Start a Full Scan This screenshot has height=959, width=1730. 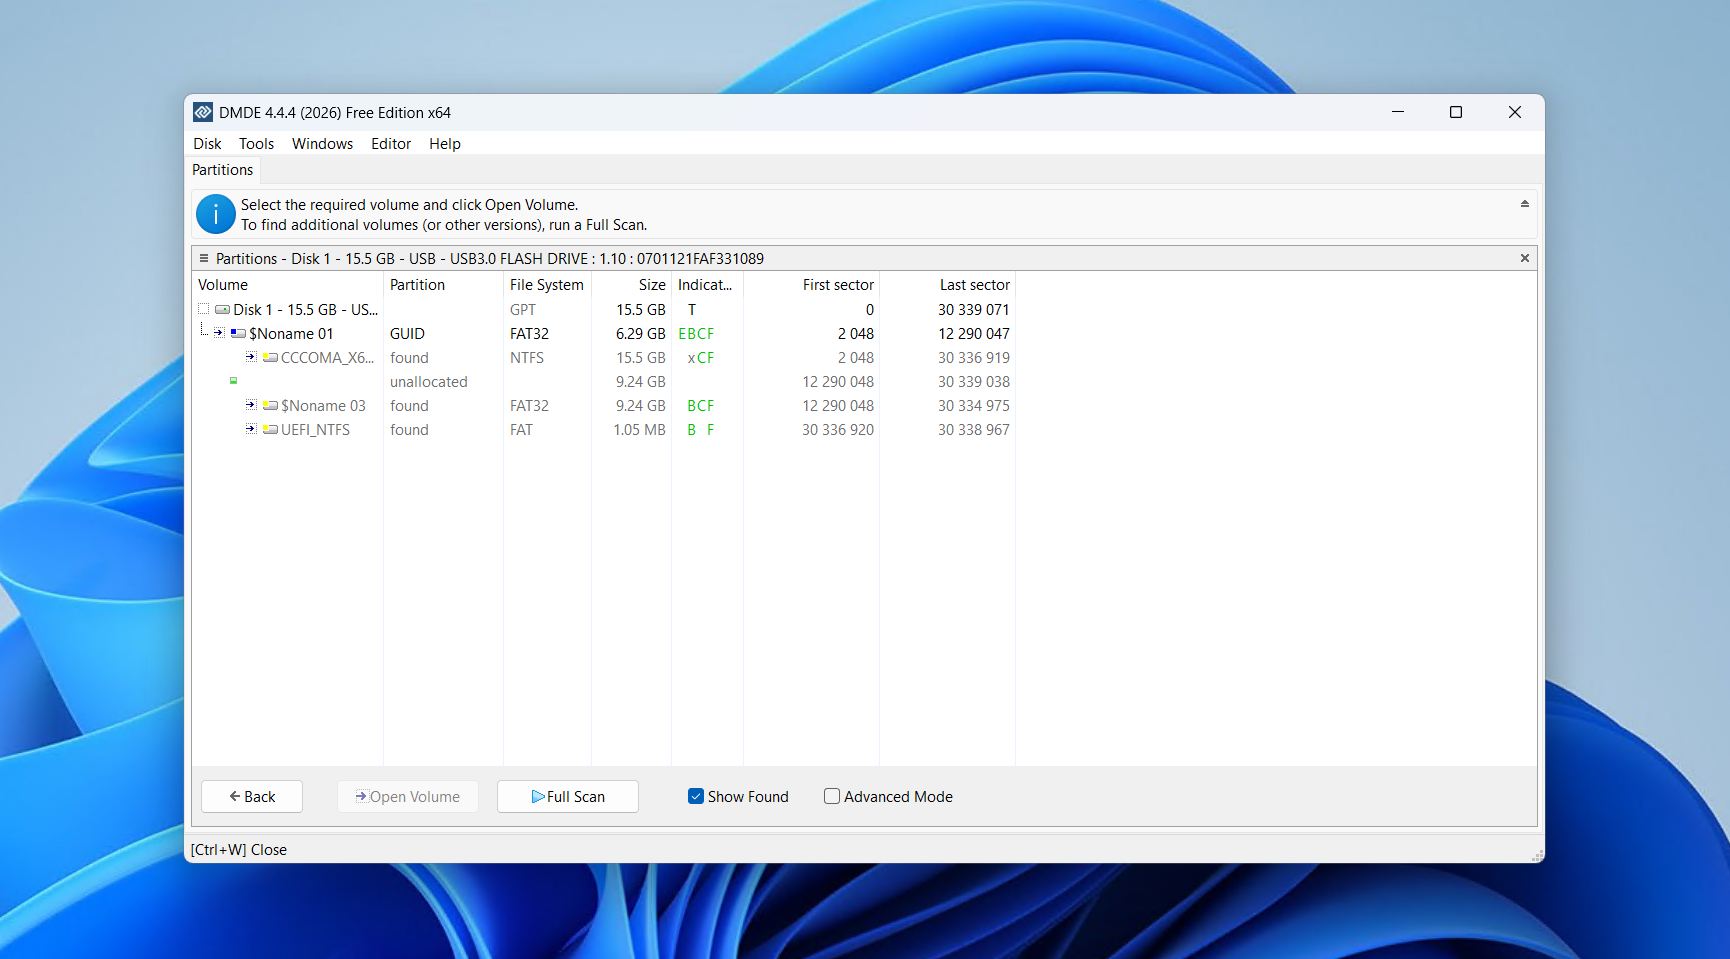567,796
